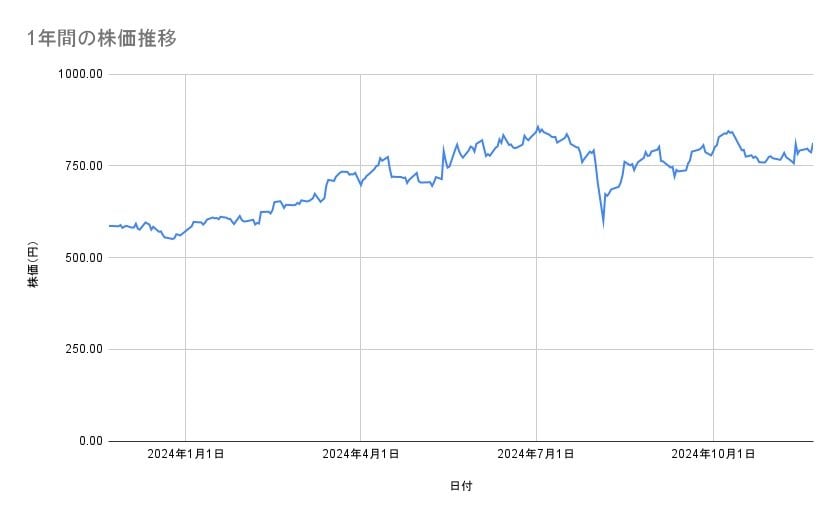Screen dimensions: 839x519
Task: Select the highest peak near July 2024
Action: click(538, 127)
